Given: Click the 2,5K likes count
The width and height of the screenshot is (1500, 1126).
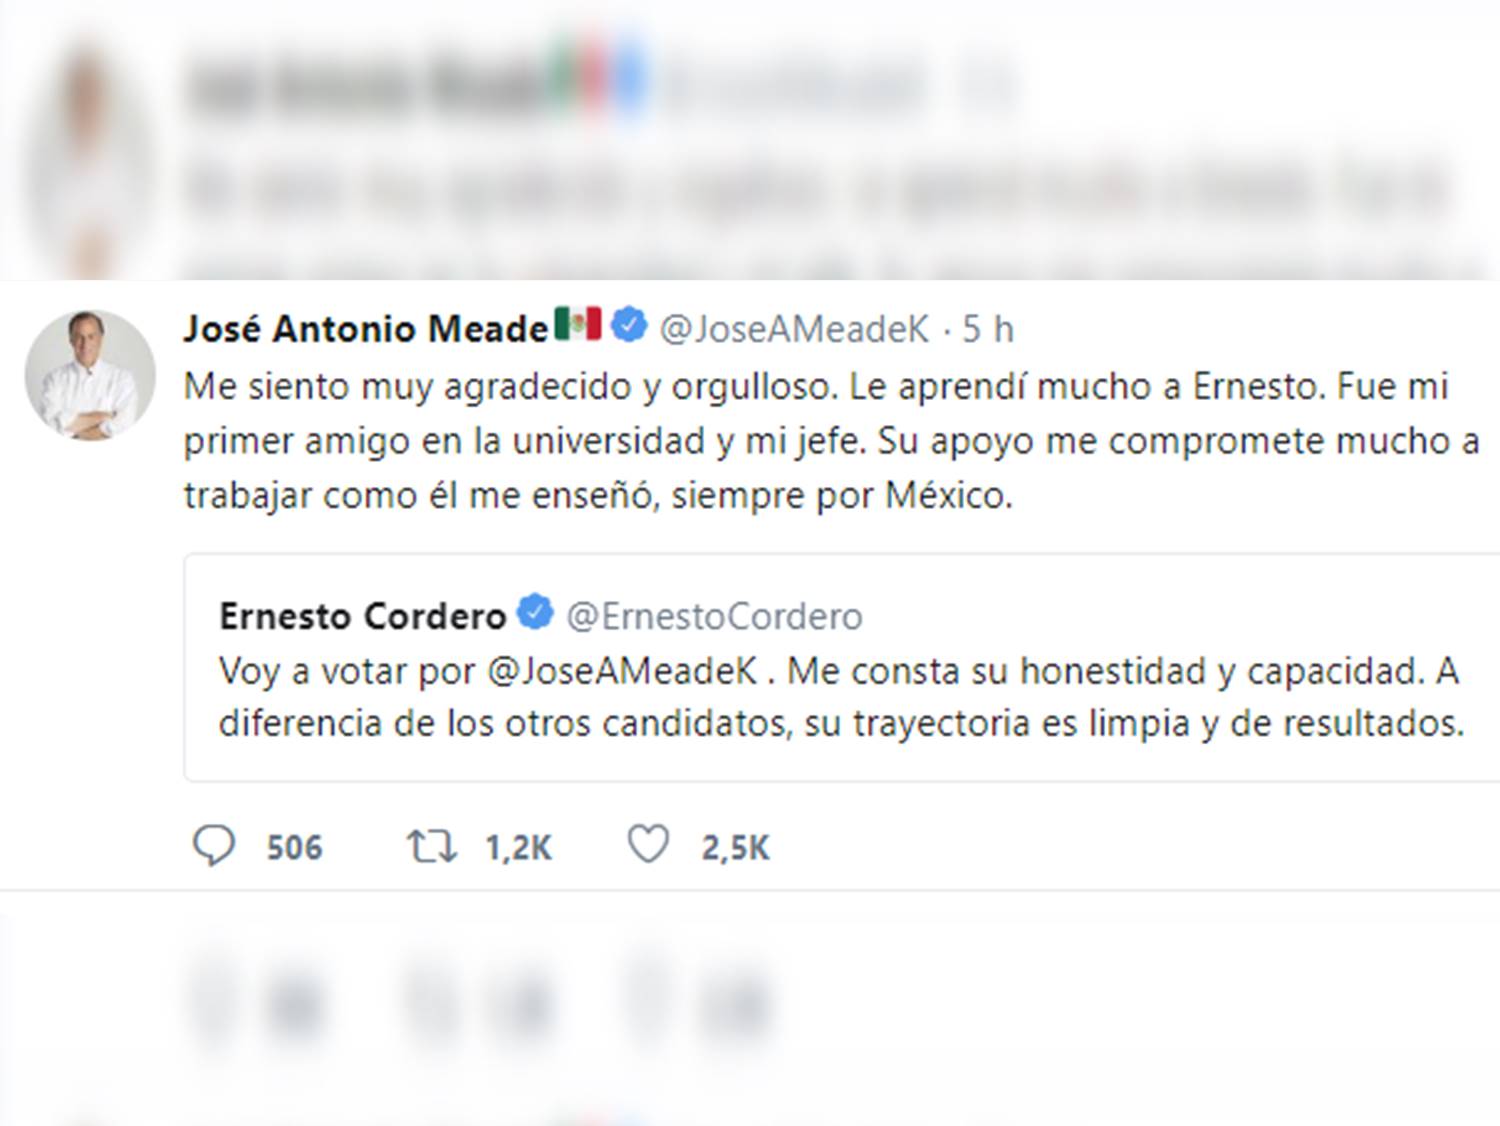Looking at the screenshot, I should (x=735, y=848).
